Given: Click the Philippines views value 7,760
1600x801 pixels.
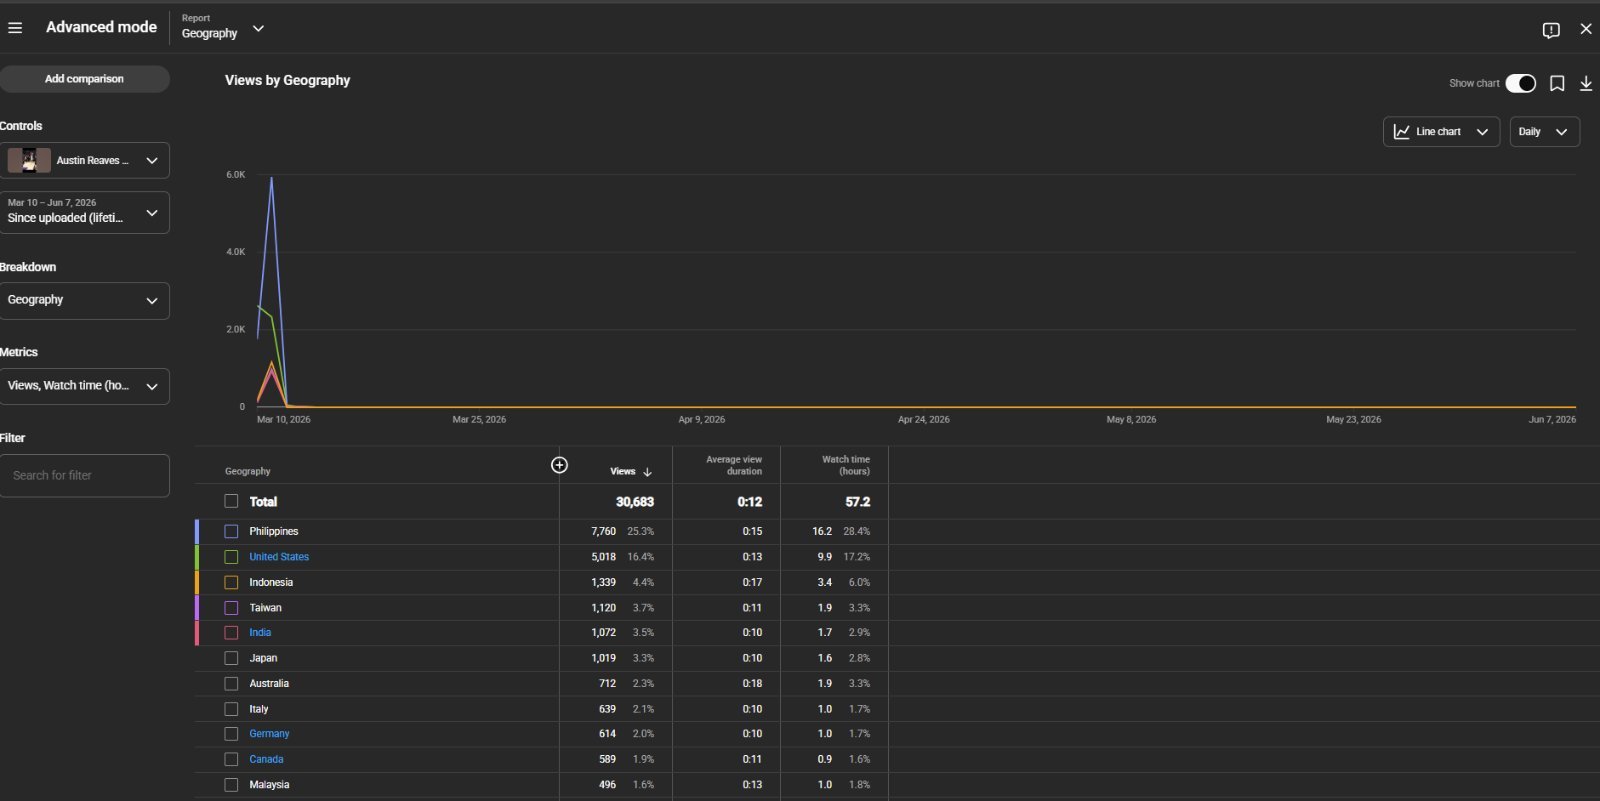Looking at the screenshot, I should (603, 532).
